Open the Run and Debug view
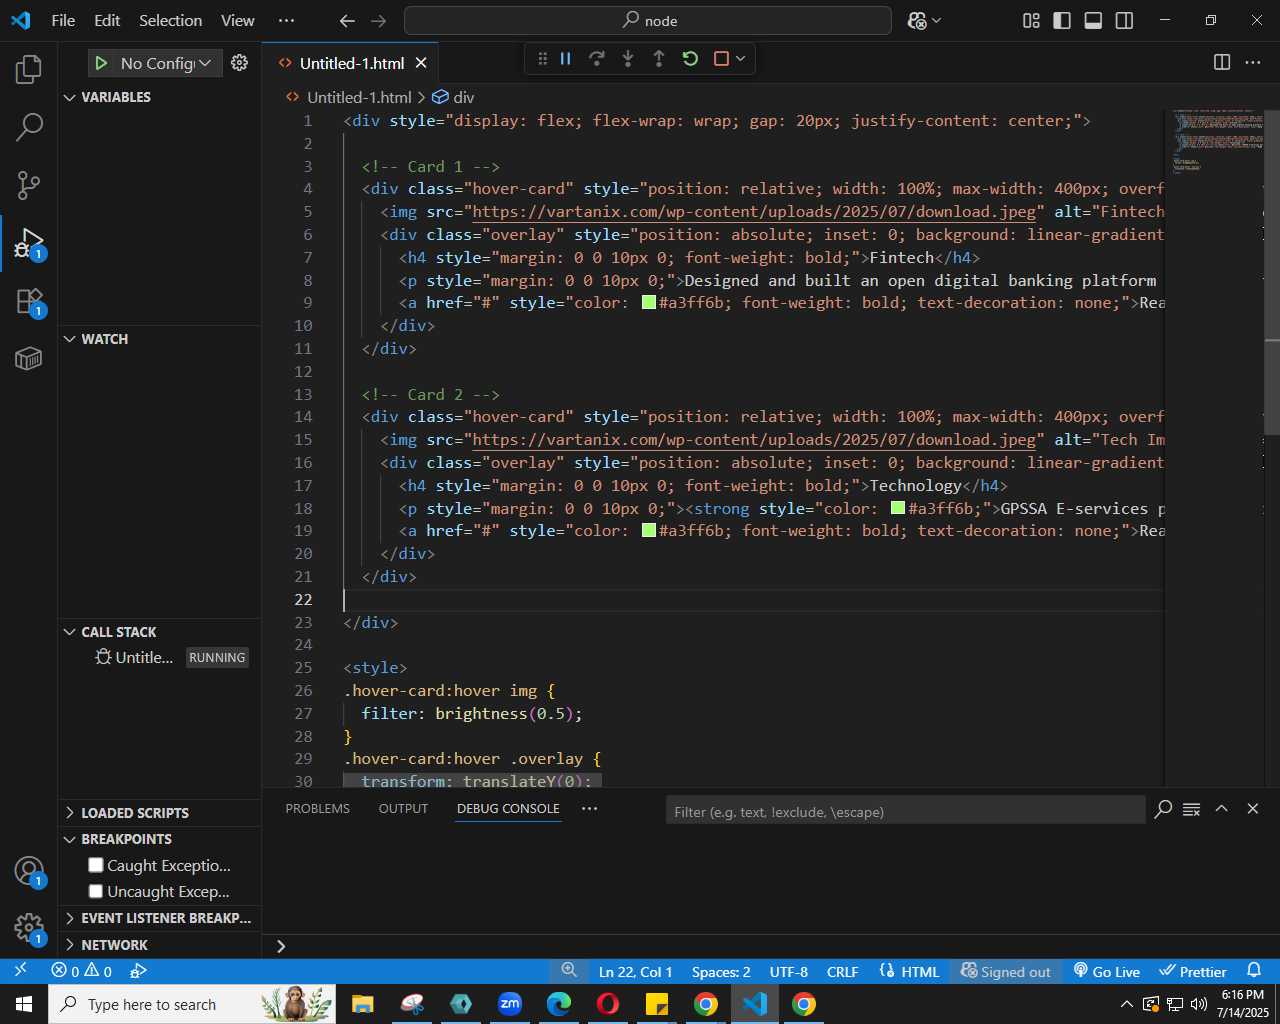Screen dimensions: 1280x1024 29,243
